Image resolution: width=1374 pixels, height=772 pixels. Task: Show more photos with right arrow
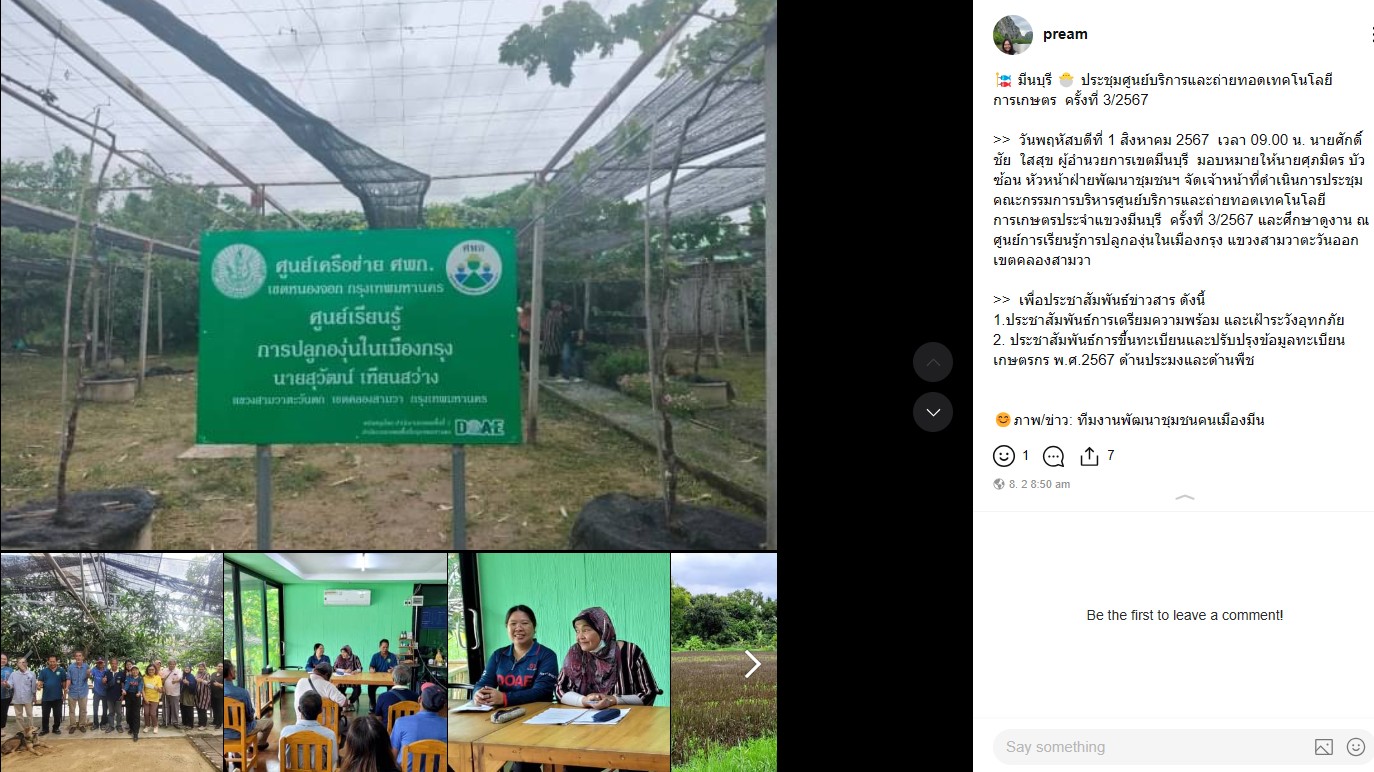coord(753,664)
